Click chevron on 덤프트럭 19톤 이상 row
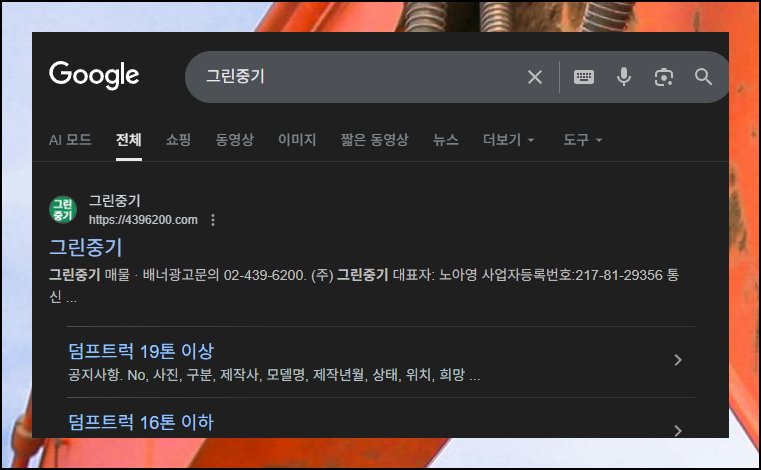The height and width of the screenshot is (470, 761). [x=678, y=360]
